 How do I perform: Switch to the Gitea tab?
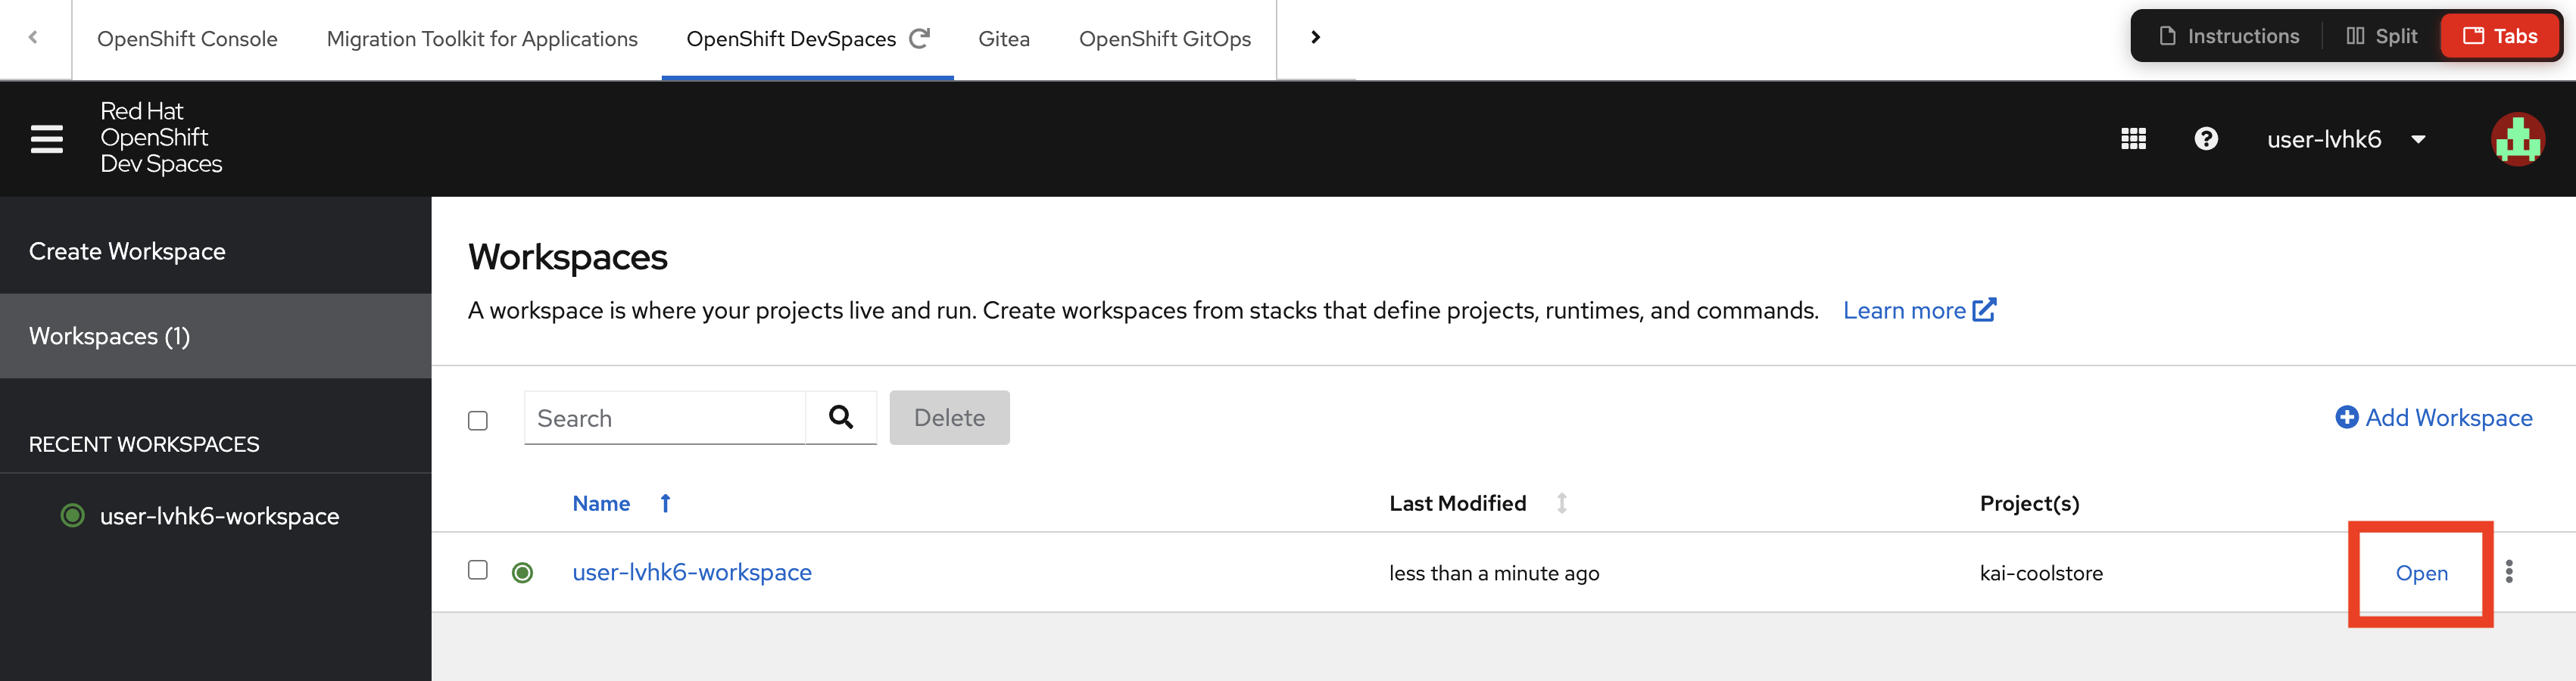tap(1003, 39)
